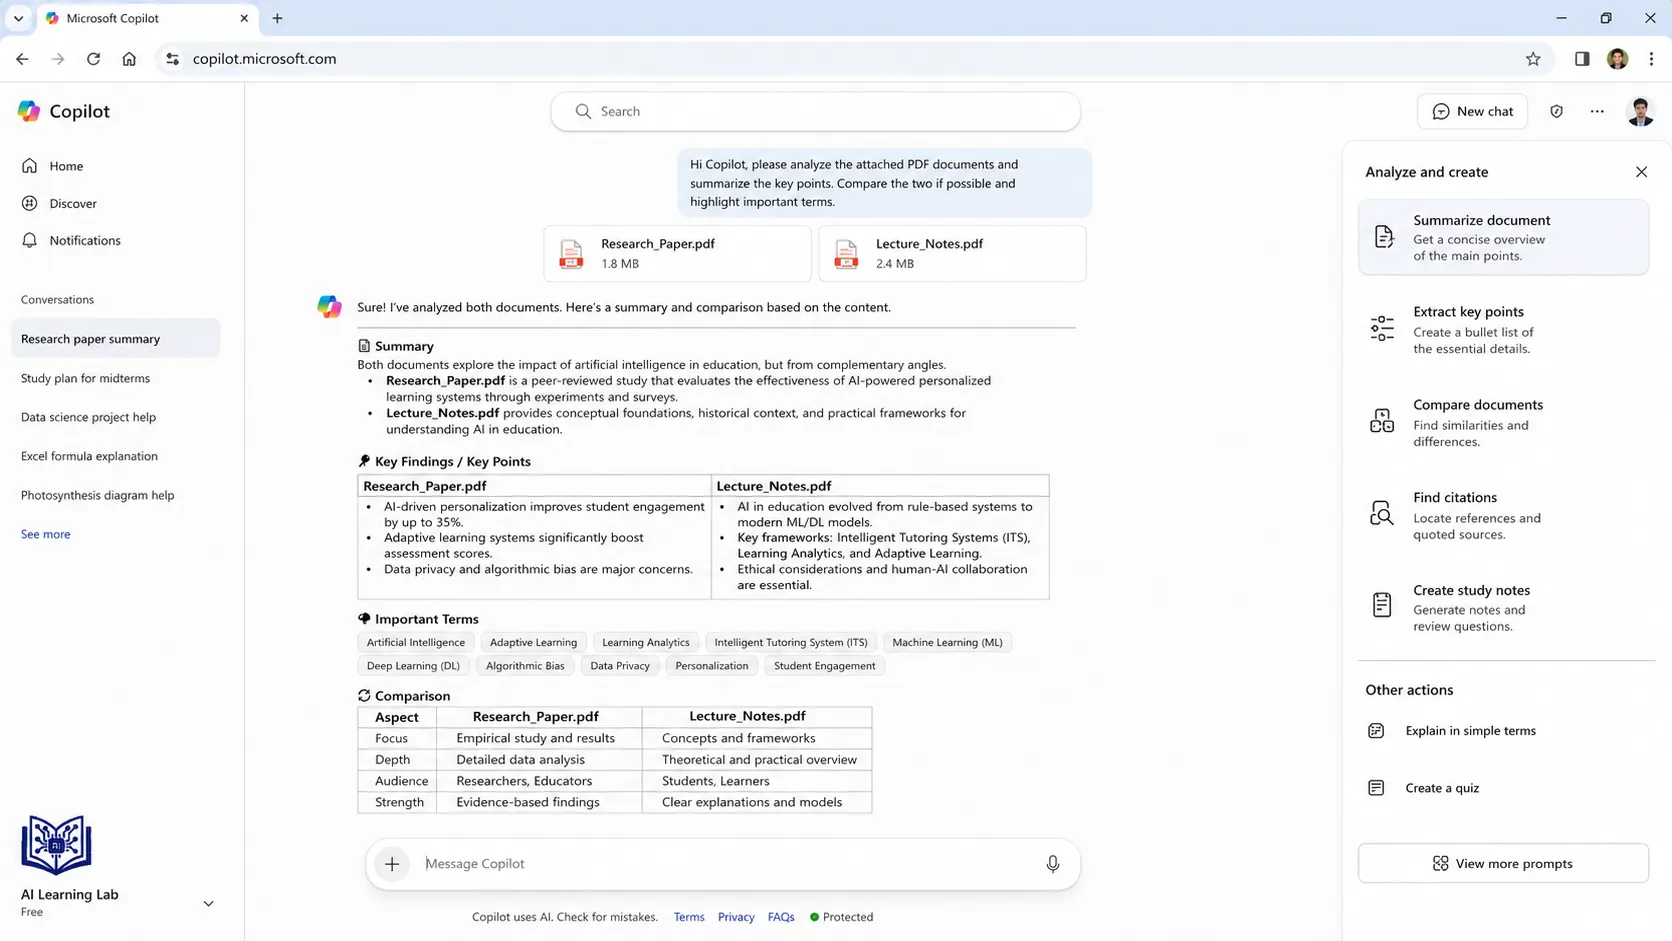Open a new browser tab
This screenshot has width=1672, height=941.
[x=277, y=18]
